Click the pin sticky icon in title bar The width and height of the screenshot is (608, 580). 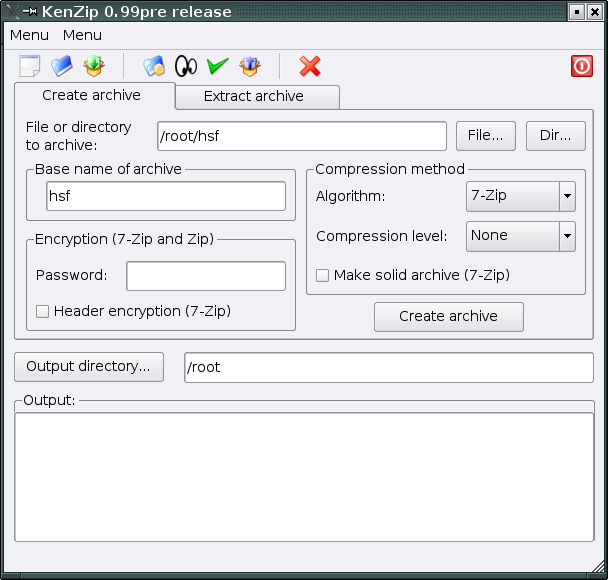point(30,12)
